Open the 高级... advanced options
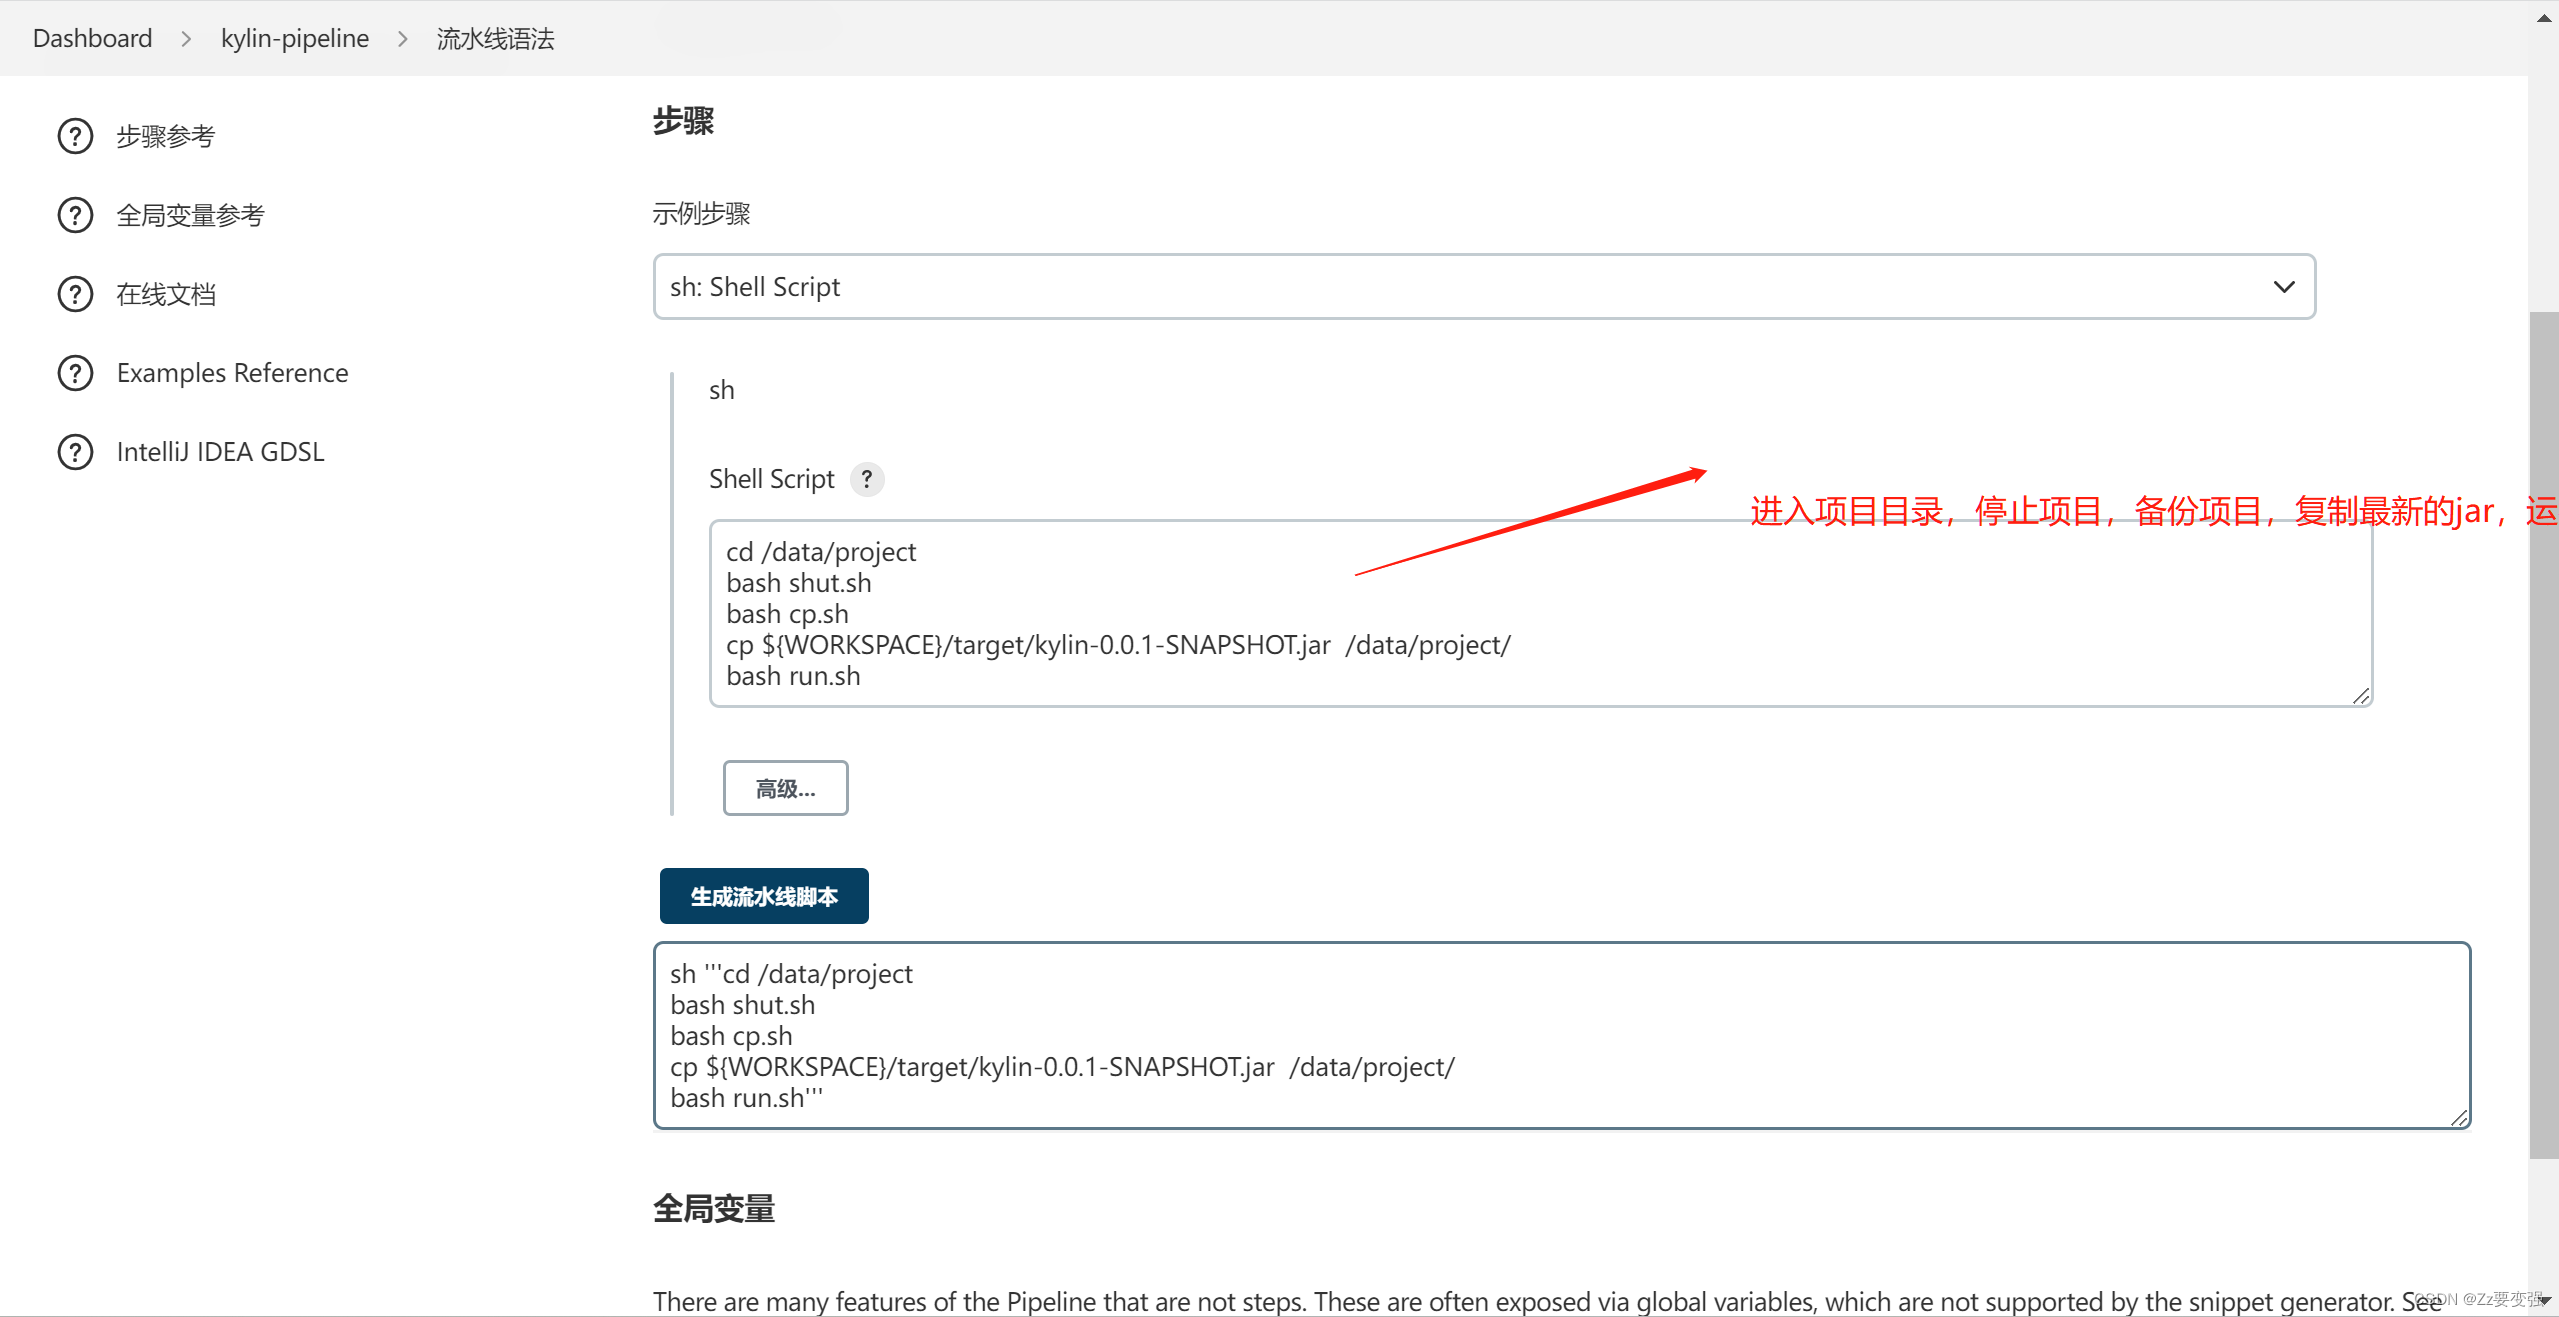Image resolution: width=2559 pixels, height=1317 pixels. [x=785, y=788]
